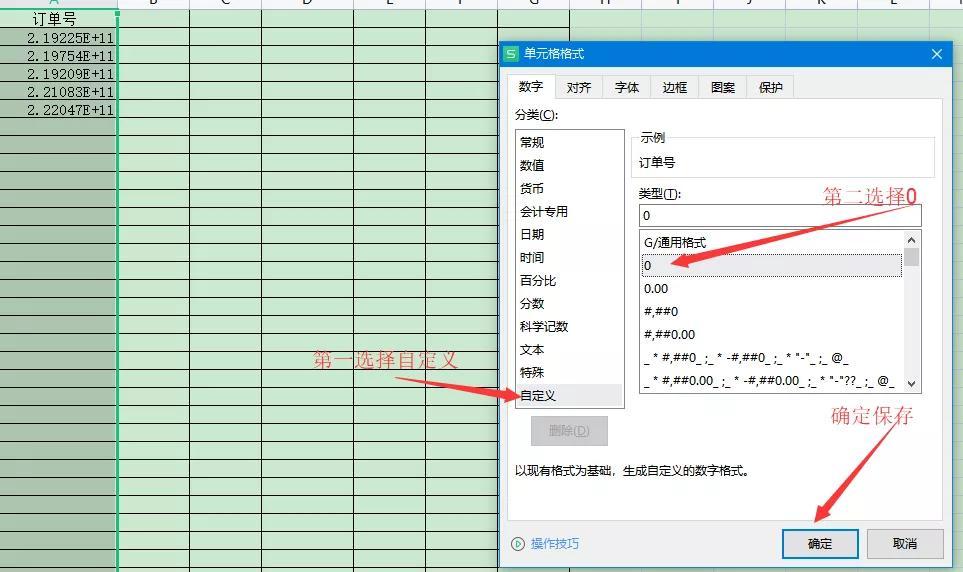Select the 文本 category

click(x=569, y=350)
